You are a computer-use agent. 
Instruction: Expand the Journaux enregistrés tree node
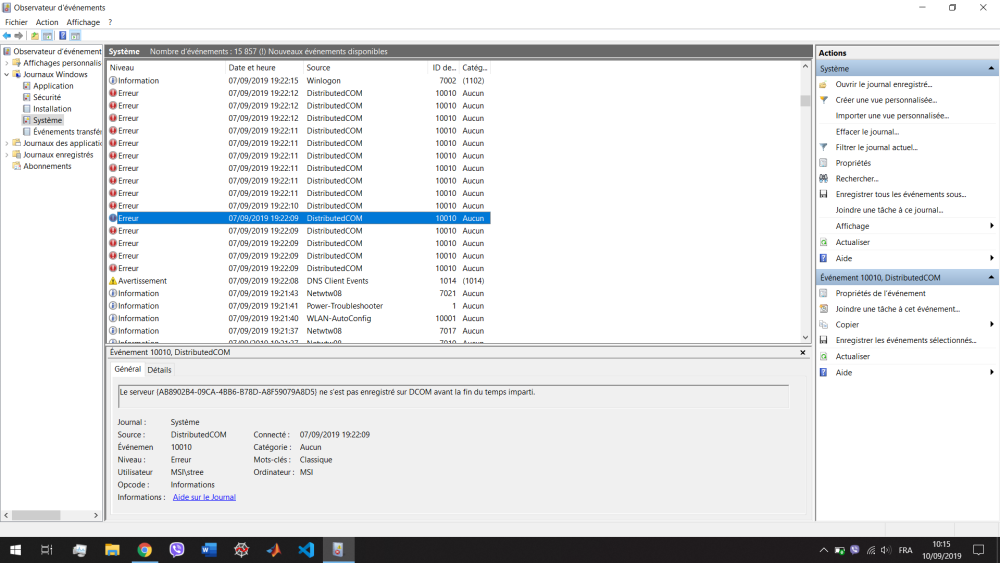7,155
